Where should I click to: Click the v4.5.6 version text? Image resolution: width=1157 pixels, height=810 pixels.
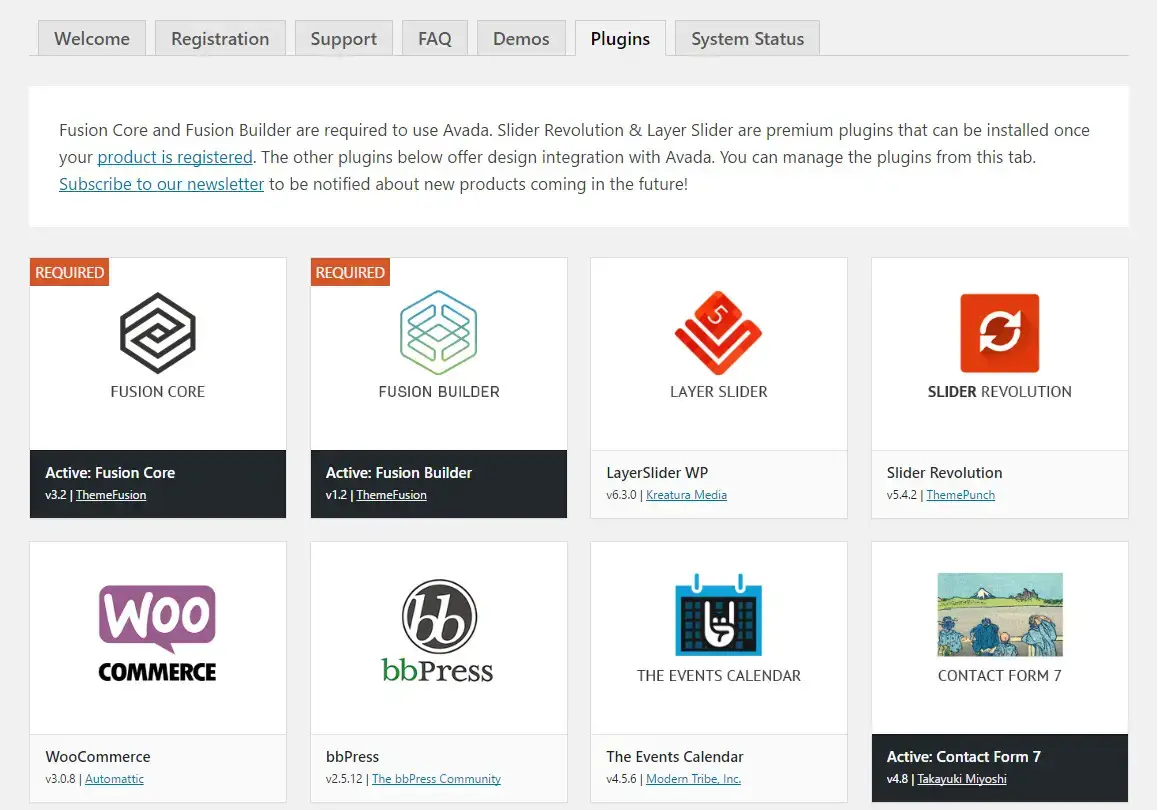click(x=621, y=779)
